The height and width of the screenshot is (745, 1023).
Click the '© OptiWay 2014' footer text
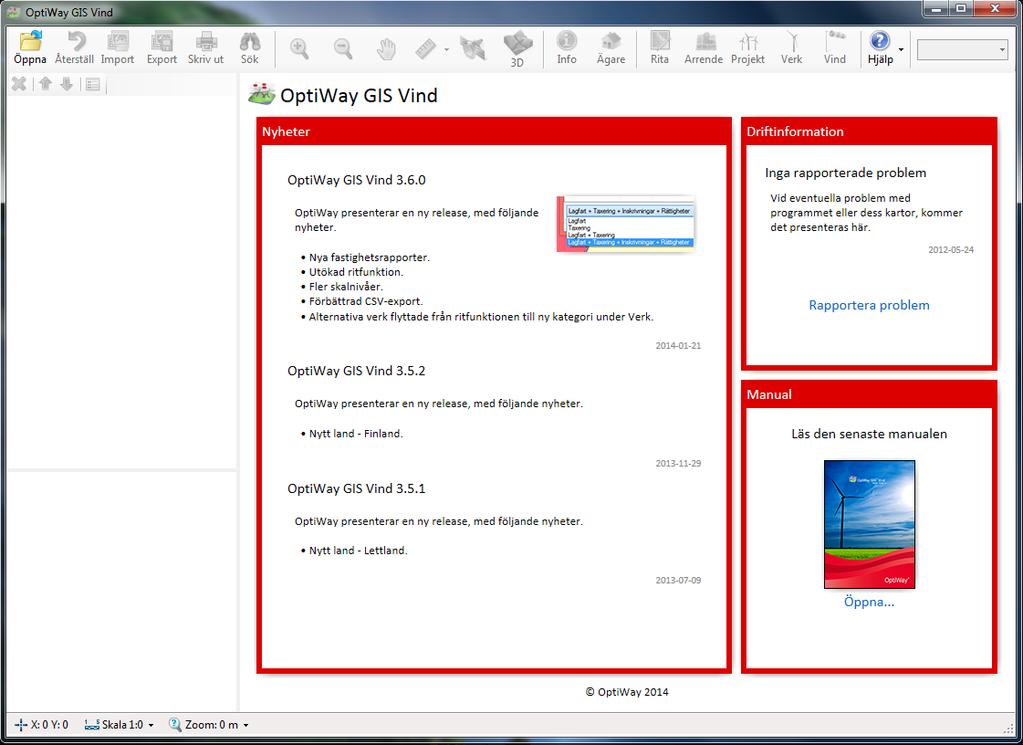[x=627, y=692]
